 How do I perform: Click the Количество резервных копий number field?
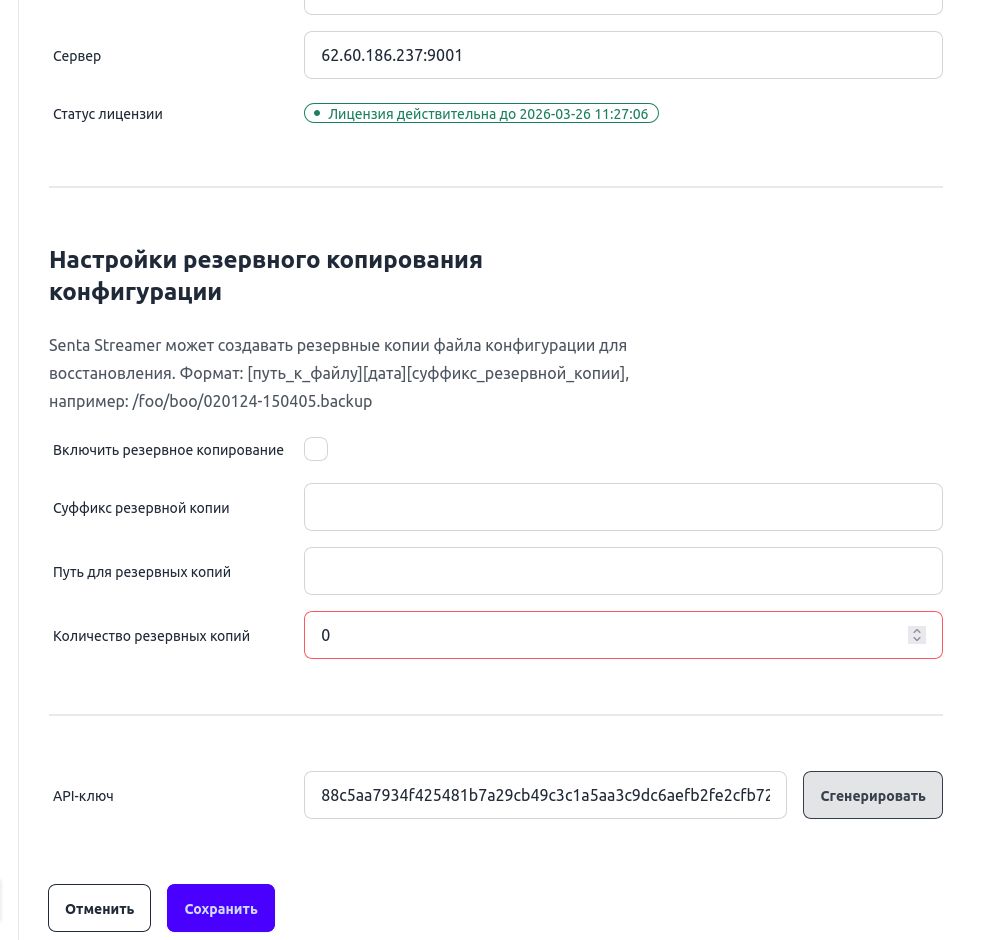[600, 635]
